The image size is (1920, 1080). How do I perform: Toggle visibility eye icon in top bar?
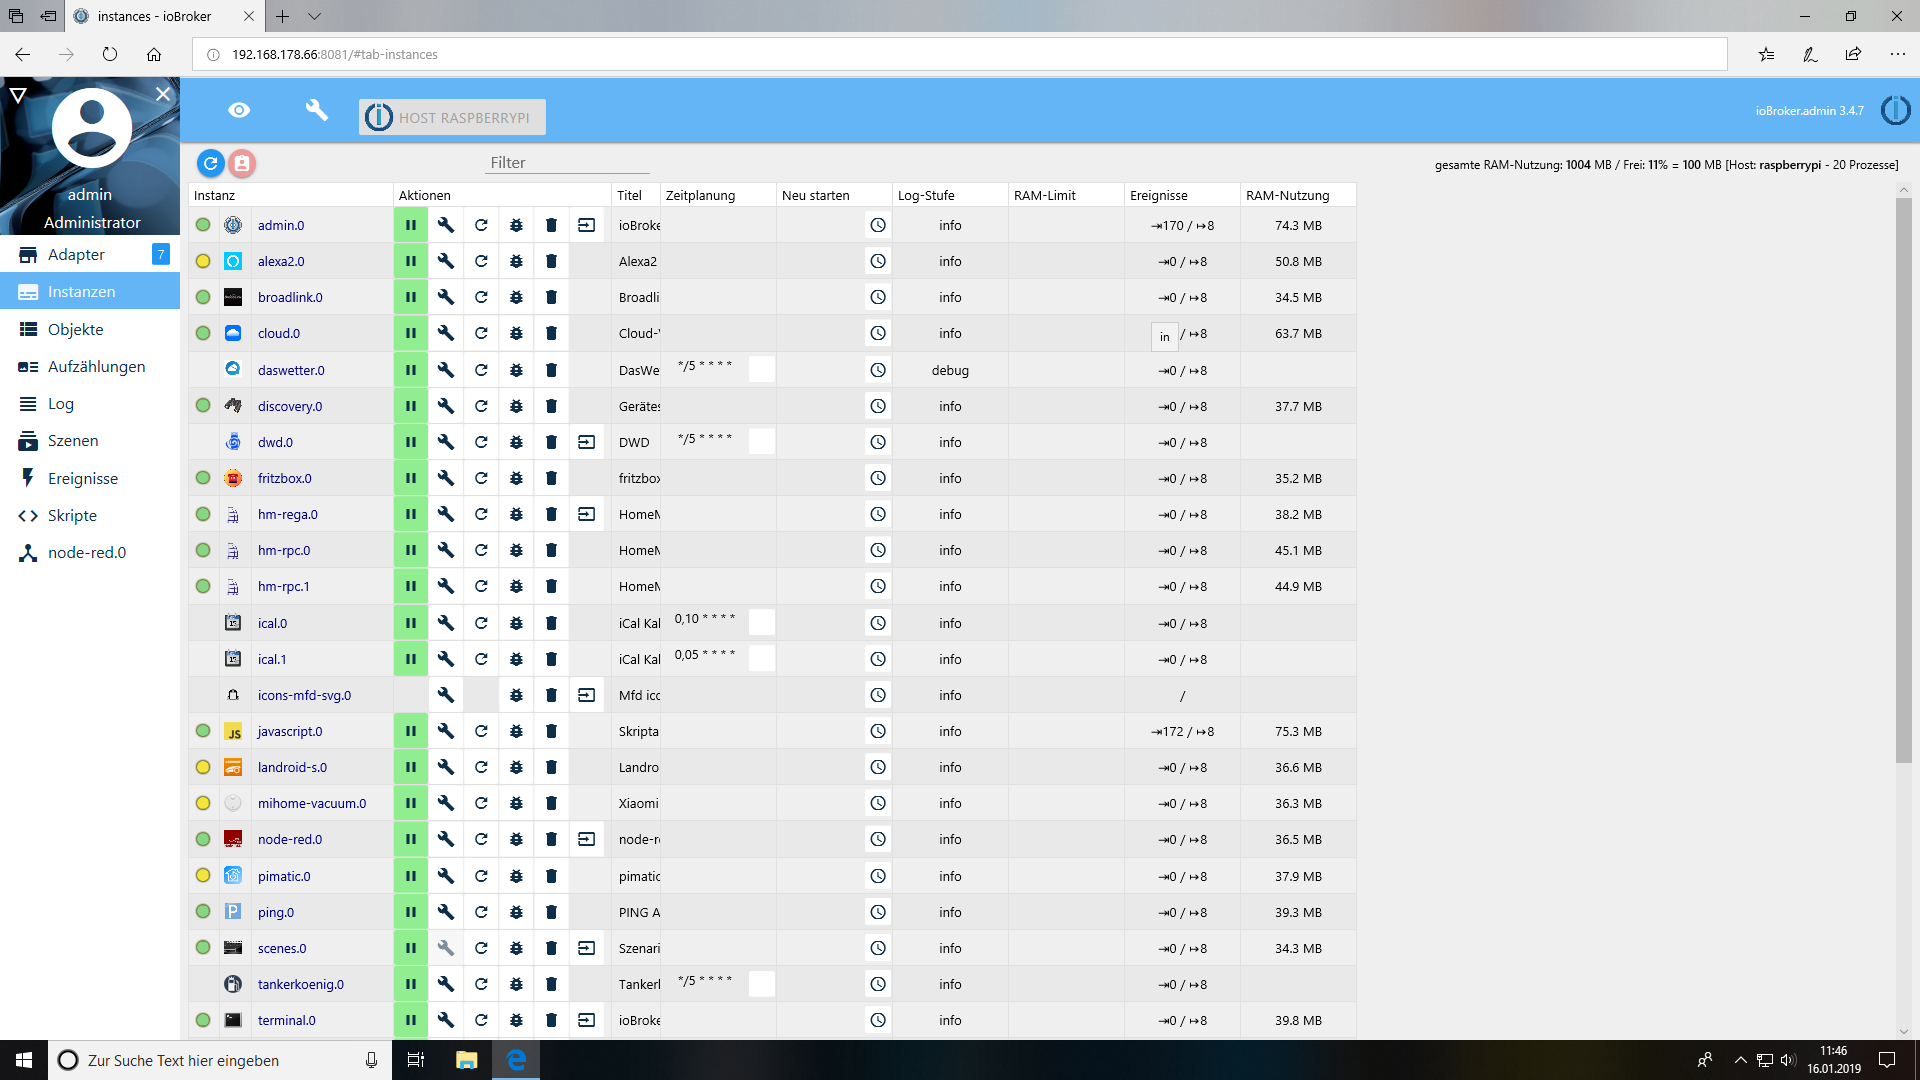[x=239, y=110]
